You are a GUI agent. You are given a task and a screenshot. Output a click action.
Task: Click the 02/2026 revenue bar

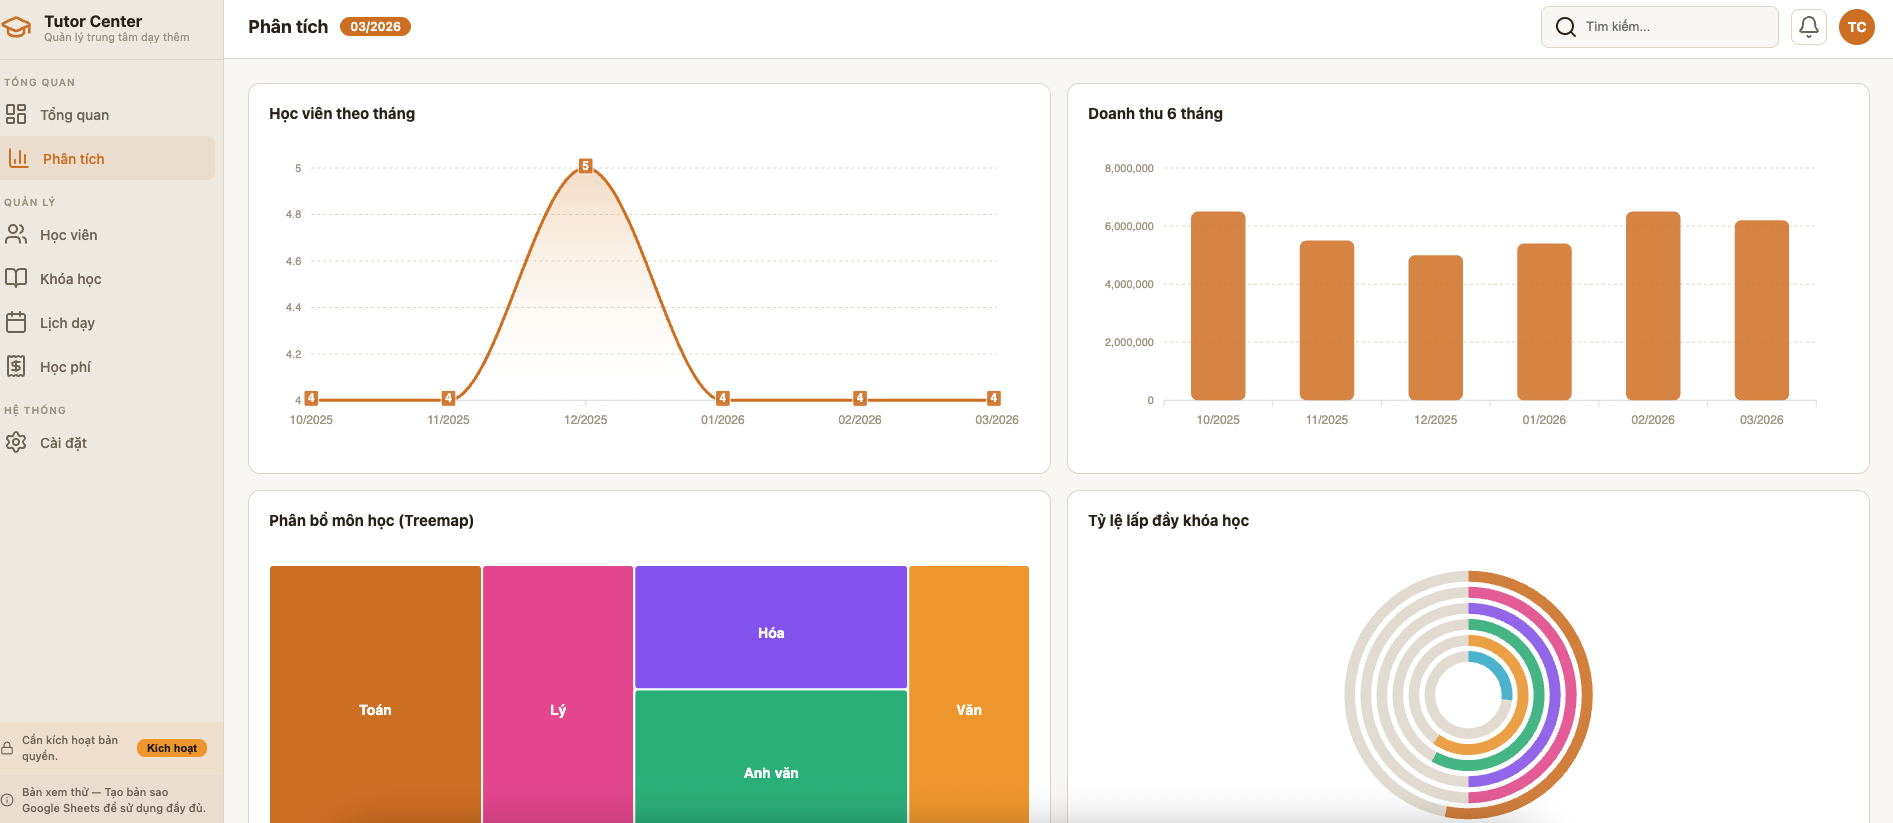pos(1652,305)
